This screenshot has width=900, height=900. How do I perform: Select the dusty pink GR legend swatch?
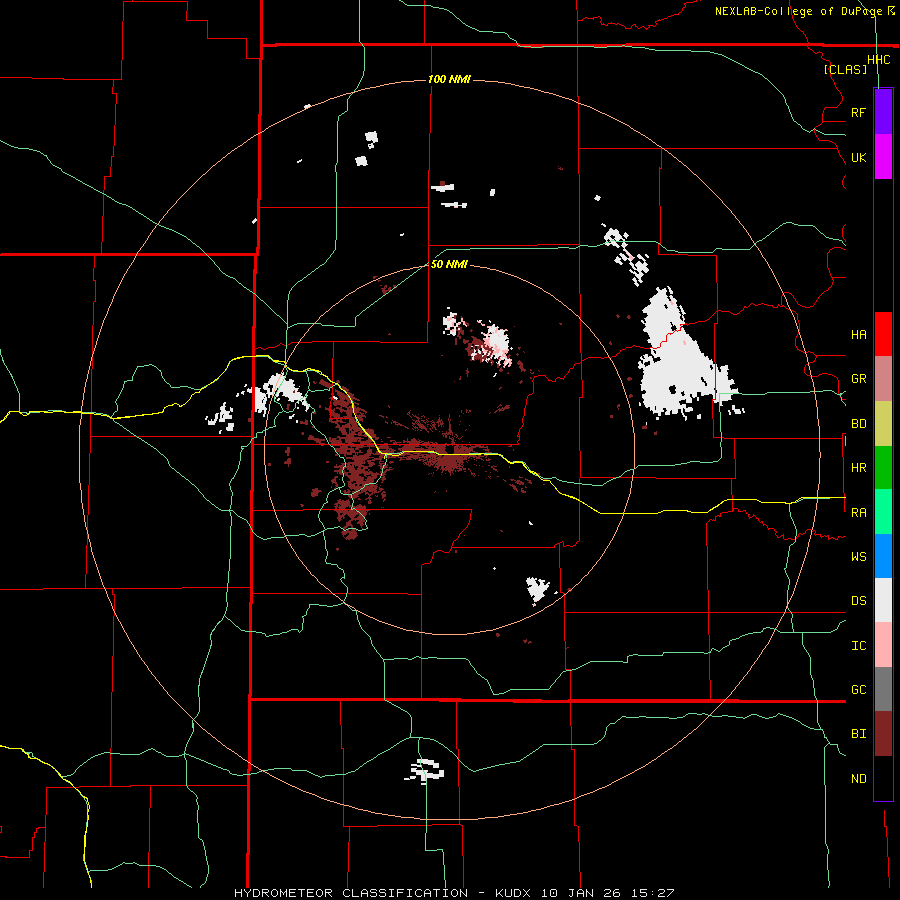[x=883, y=379]
